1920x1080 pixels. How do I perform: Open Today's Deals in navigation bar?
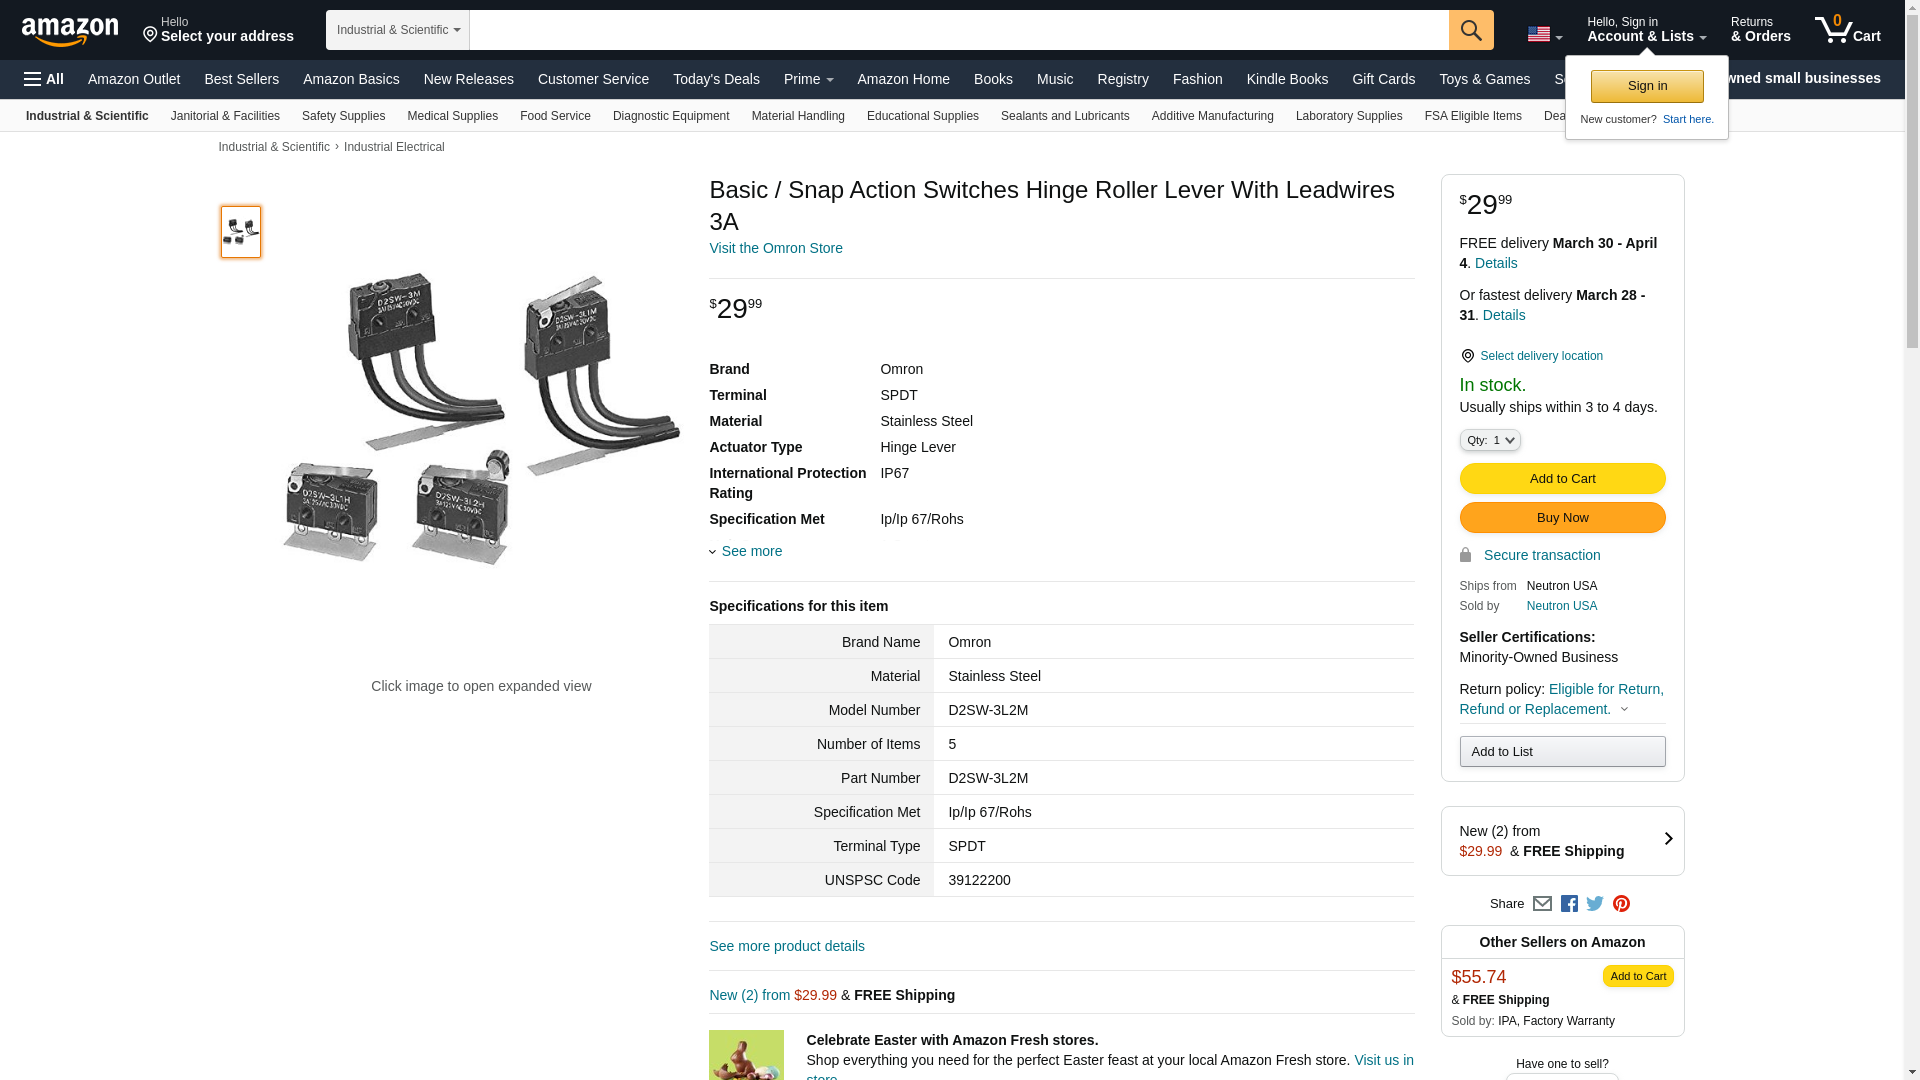[x=716, y=79]
